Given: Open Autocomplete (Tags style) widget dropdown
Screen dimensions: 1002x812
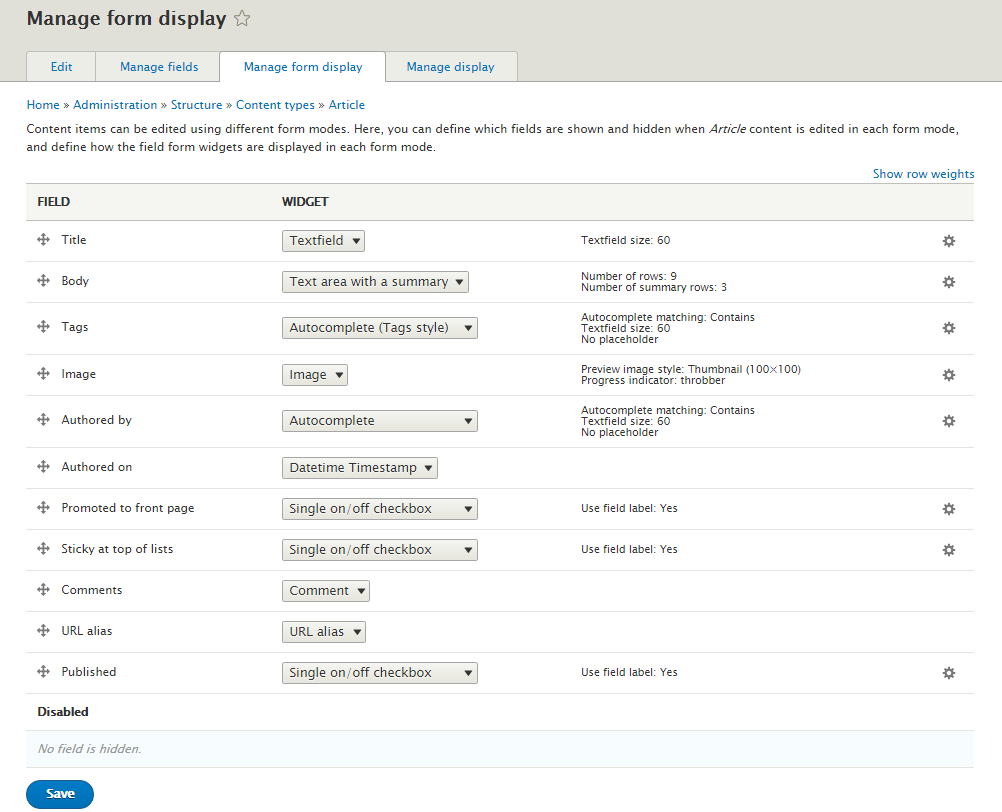Looking at the screenshot, I should click(x=380, y=328).
